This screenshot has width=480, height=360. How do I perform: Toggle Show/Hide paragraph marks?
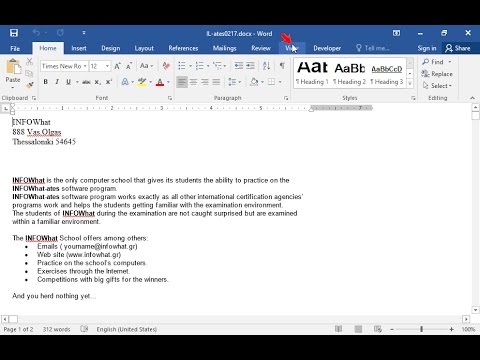click(282, 66)
